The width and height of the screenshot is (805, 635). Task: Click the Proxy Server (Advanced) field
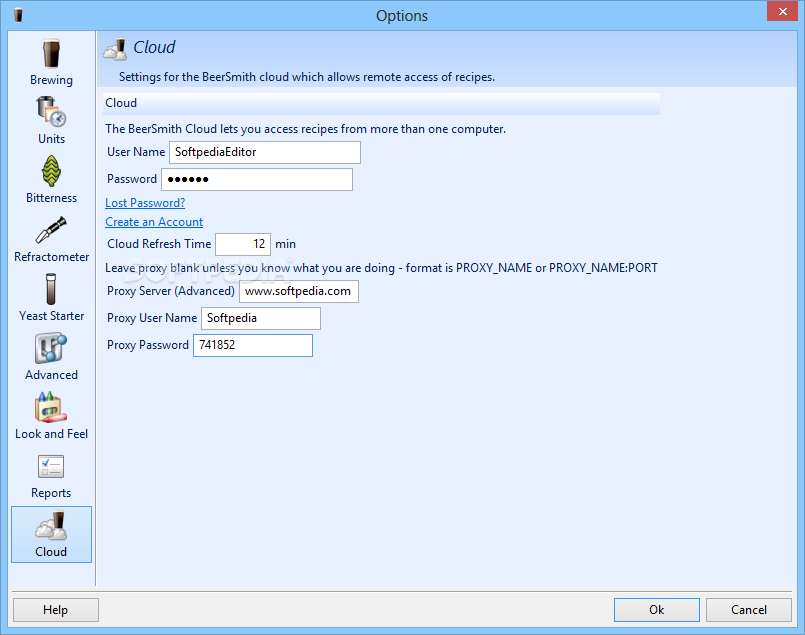pos(299,291)
